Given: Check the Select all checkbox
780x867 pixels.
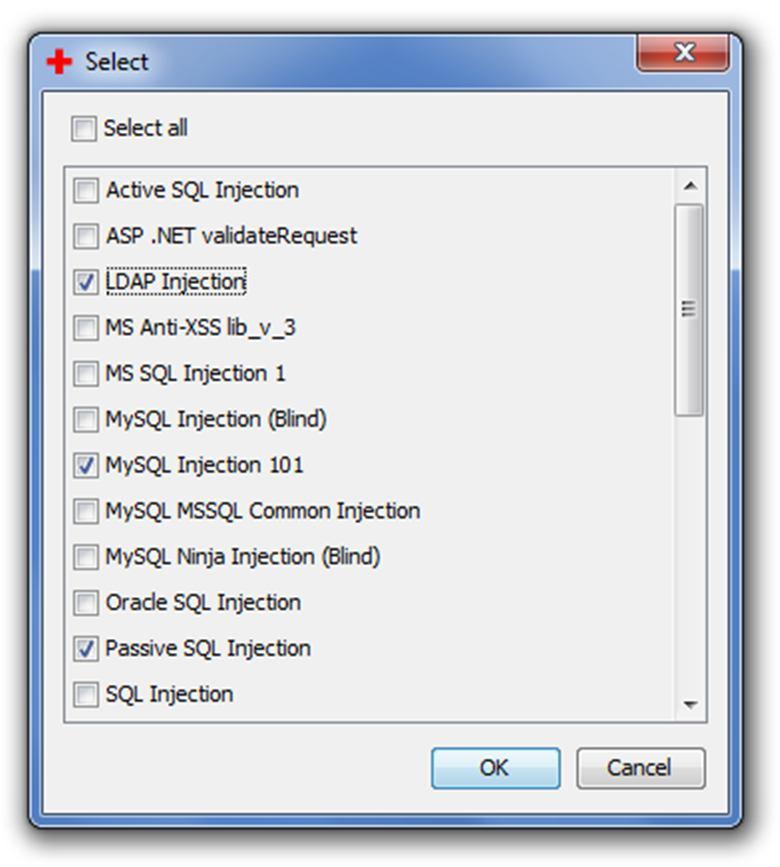Looking at the screenshot, I should [84, 128].
